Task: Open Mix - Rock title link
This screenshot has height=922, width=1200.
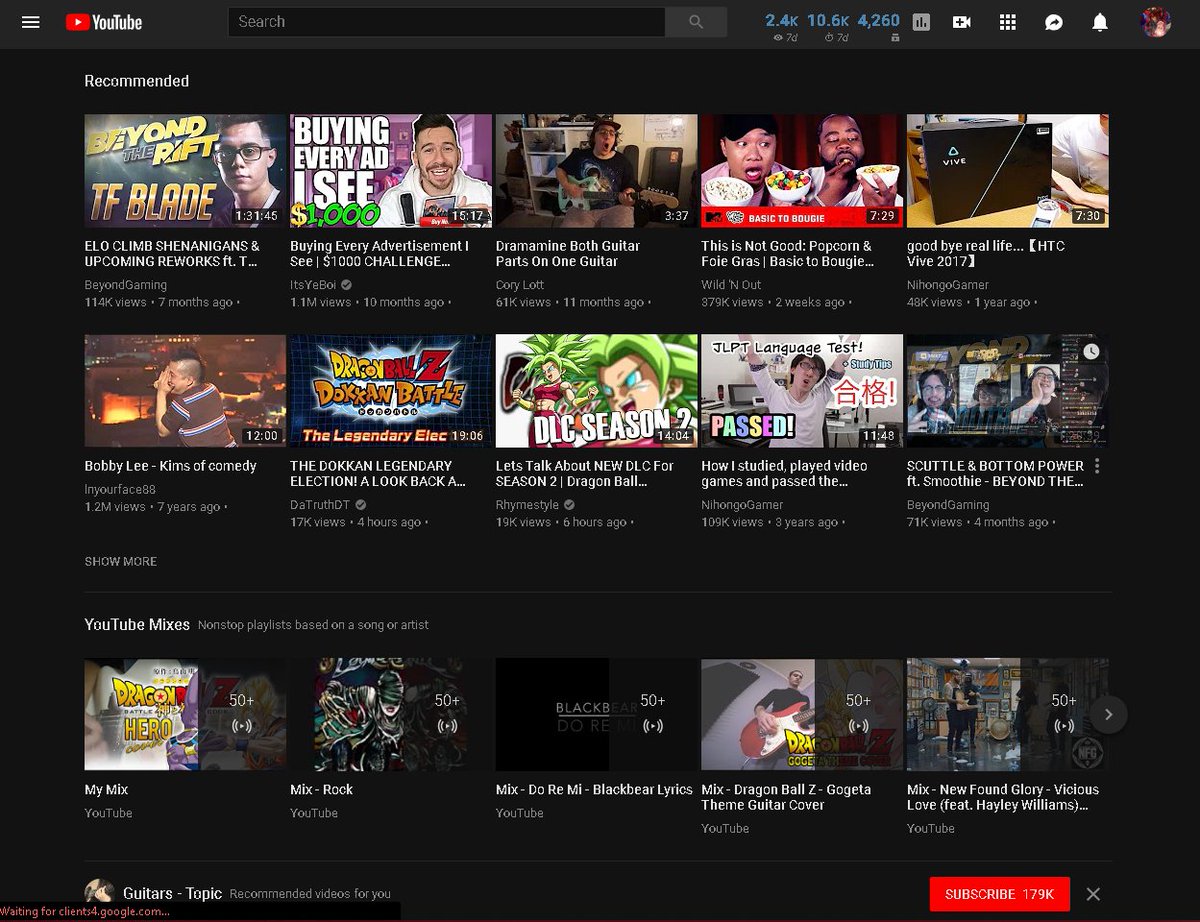Action: [x=321, y=789]
